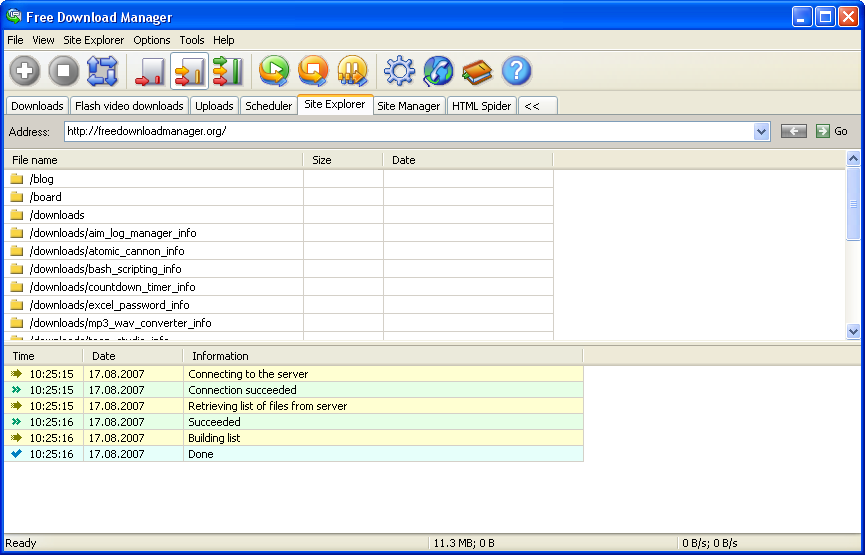Select heavy traffic mode icon
This screenshot has width=865, height=555.
point(228,71)
